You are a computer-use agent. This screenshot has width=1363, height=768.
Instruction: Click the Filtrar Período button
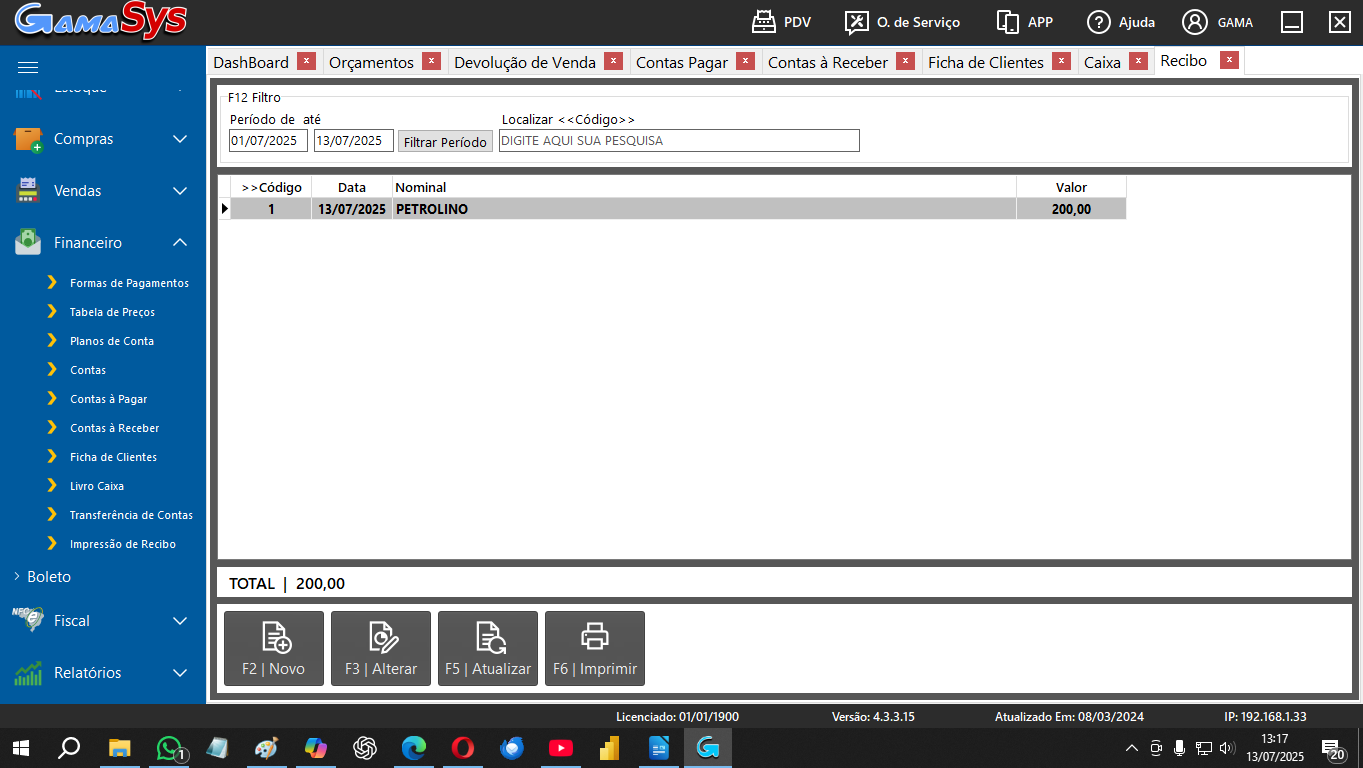coord(445,142)
